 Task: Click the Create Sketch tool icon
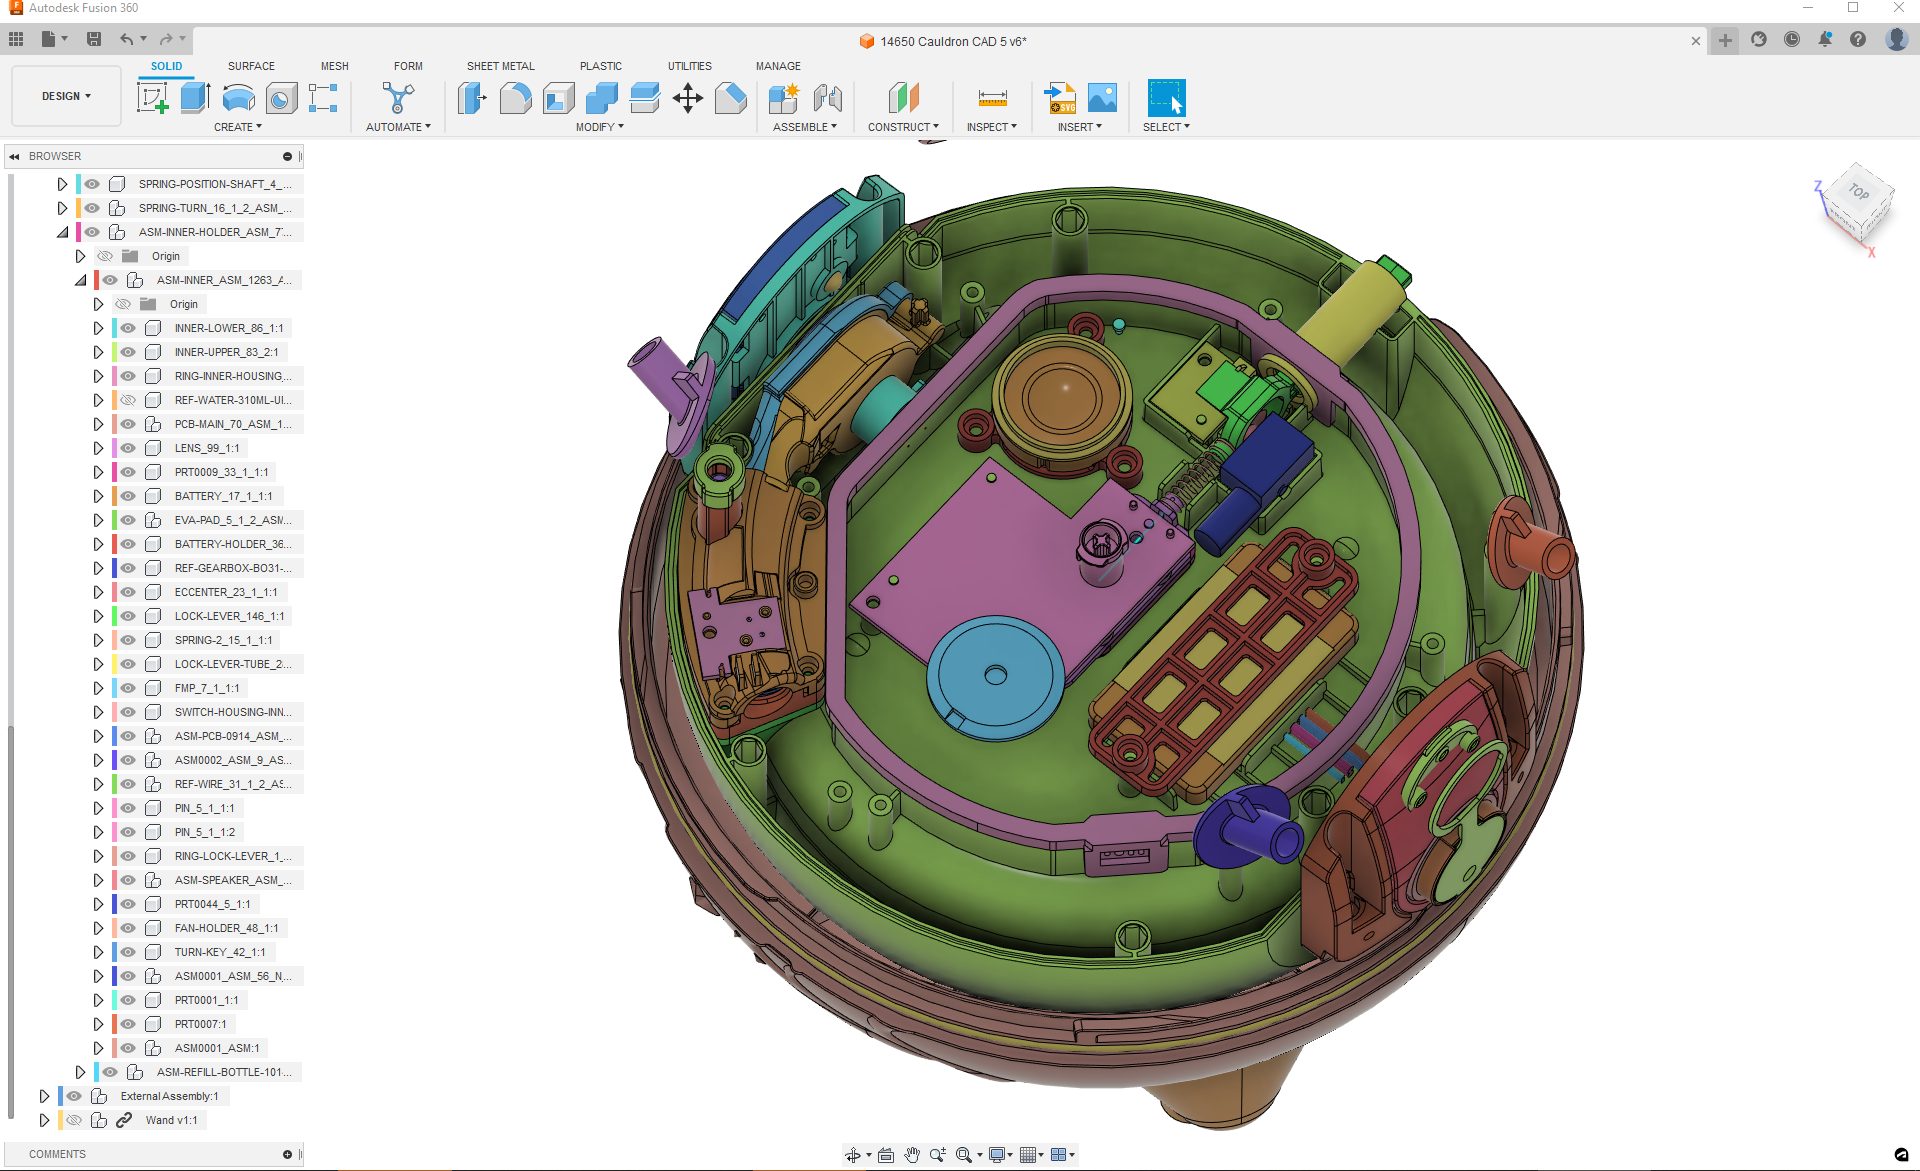click(152, 98)
